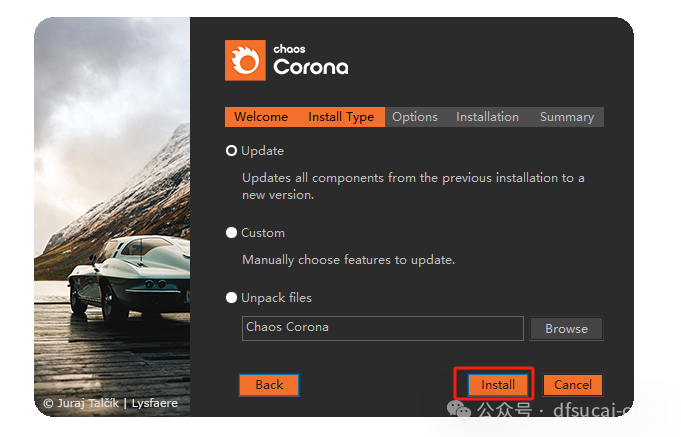This screenshot has height=437, width=681.
Task: Click the 'Updates all components' description text
Action: click(413, 186)
